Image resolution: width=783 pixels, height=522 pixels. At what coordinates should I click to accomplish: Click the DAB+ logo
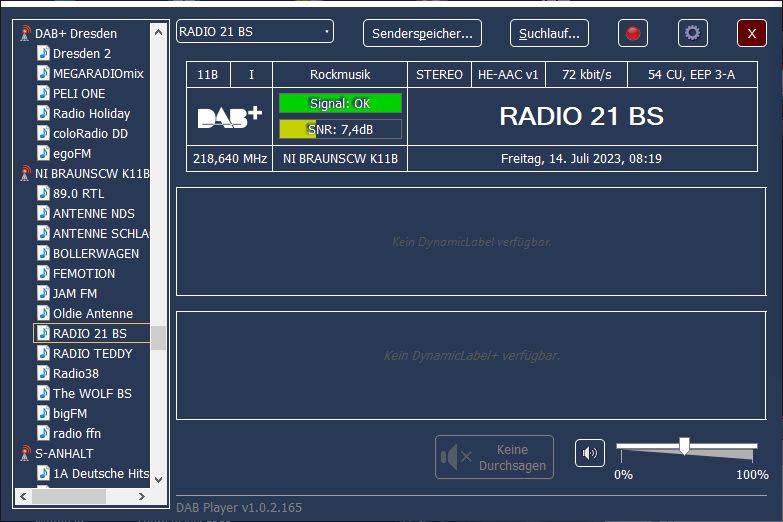click(229, 116)
